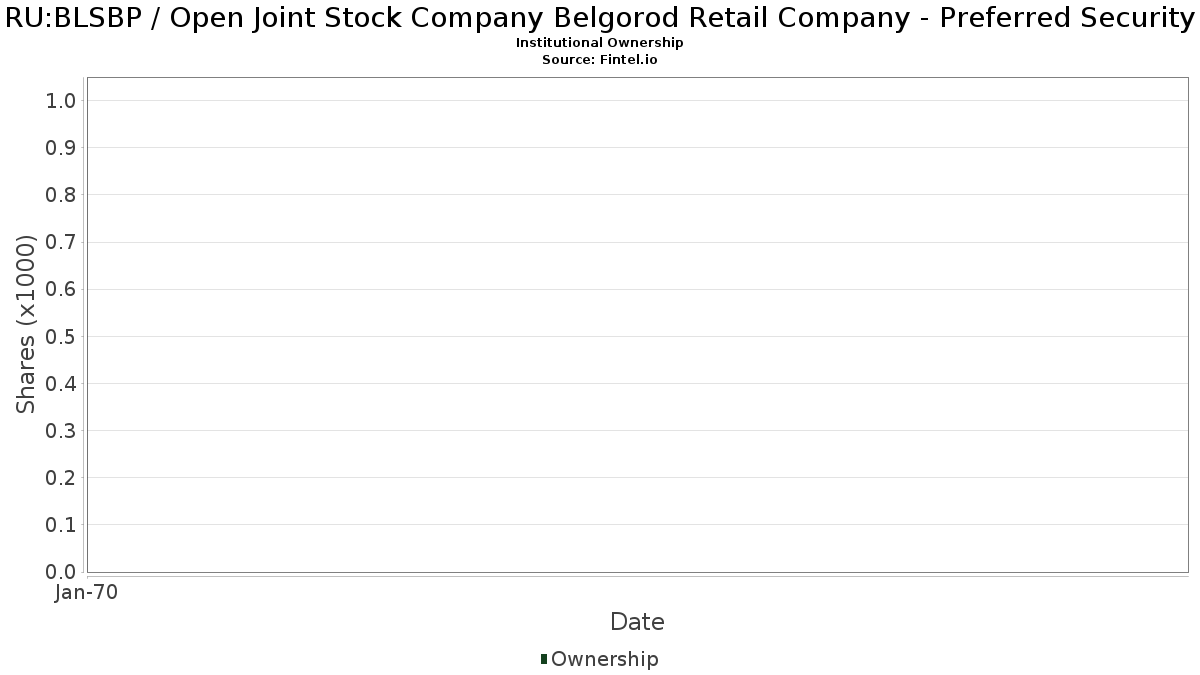Image resolution: width=1200 pixels, height=675 pixels.
Task: Select the Institutional Ownership subtitle
Action: click(x=600, y=43)
